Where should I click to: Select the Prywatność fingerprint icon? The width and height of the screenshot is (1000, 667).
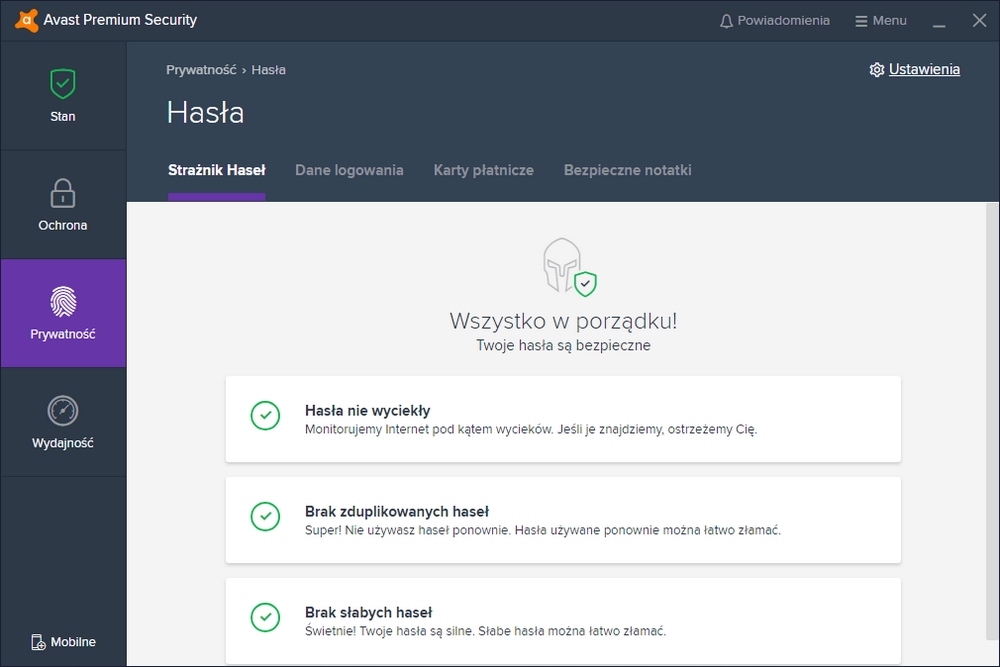(62, 301)
